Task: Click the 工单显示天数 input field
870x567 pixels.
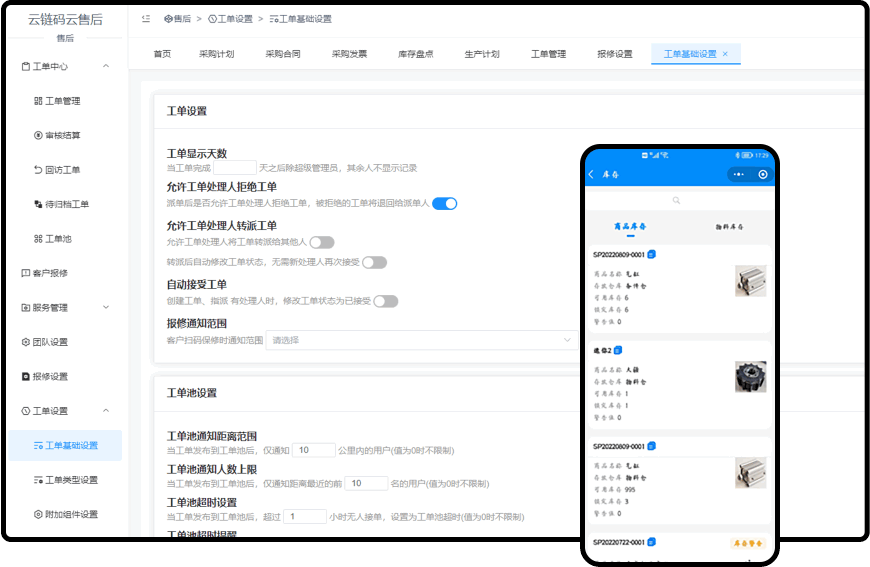Action: [x=235, y=167]
